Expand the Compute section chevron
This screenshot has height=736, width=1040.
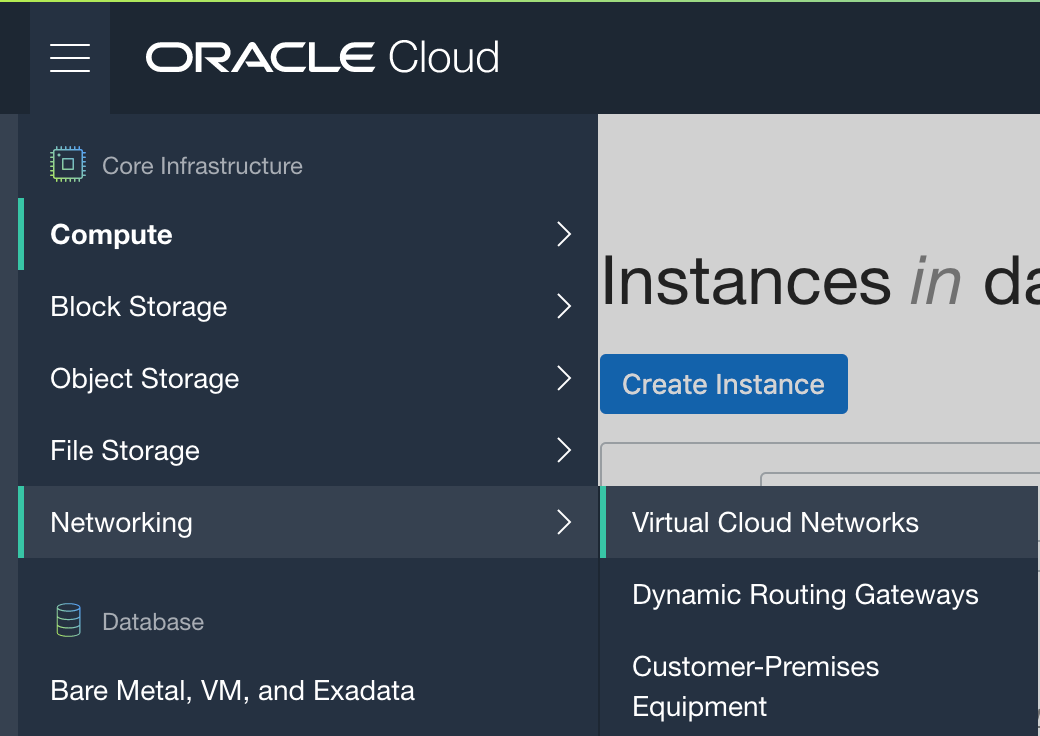564,235
